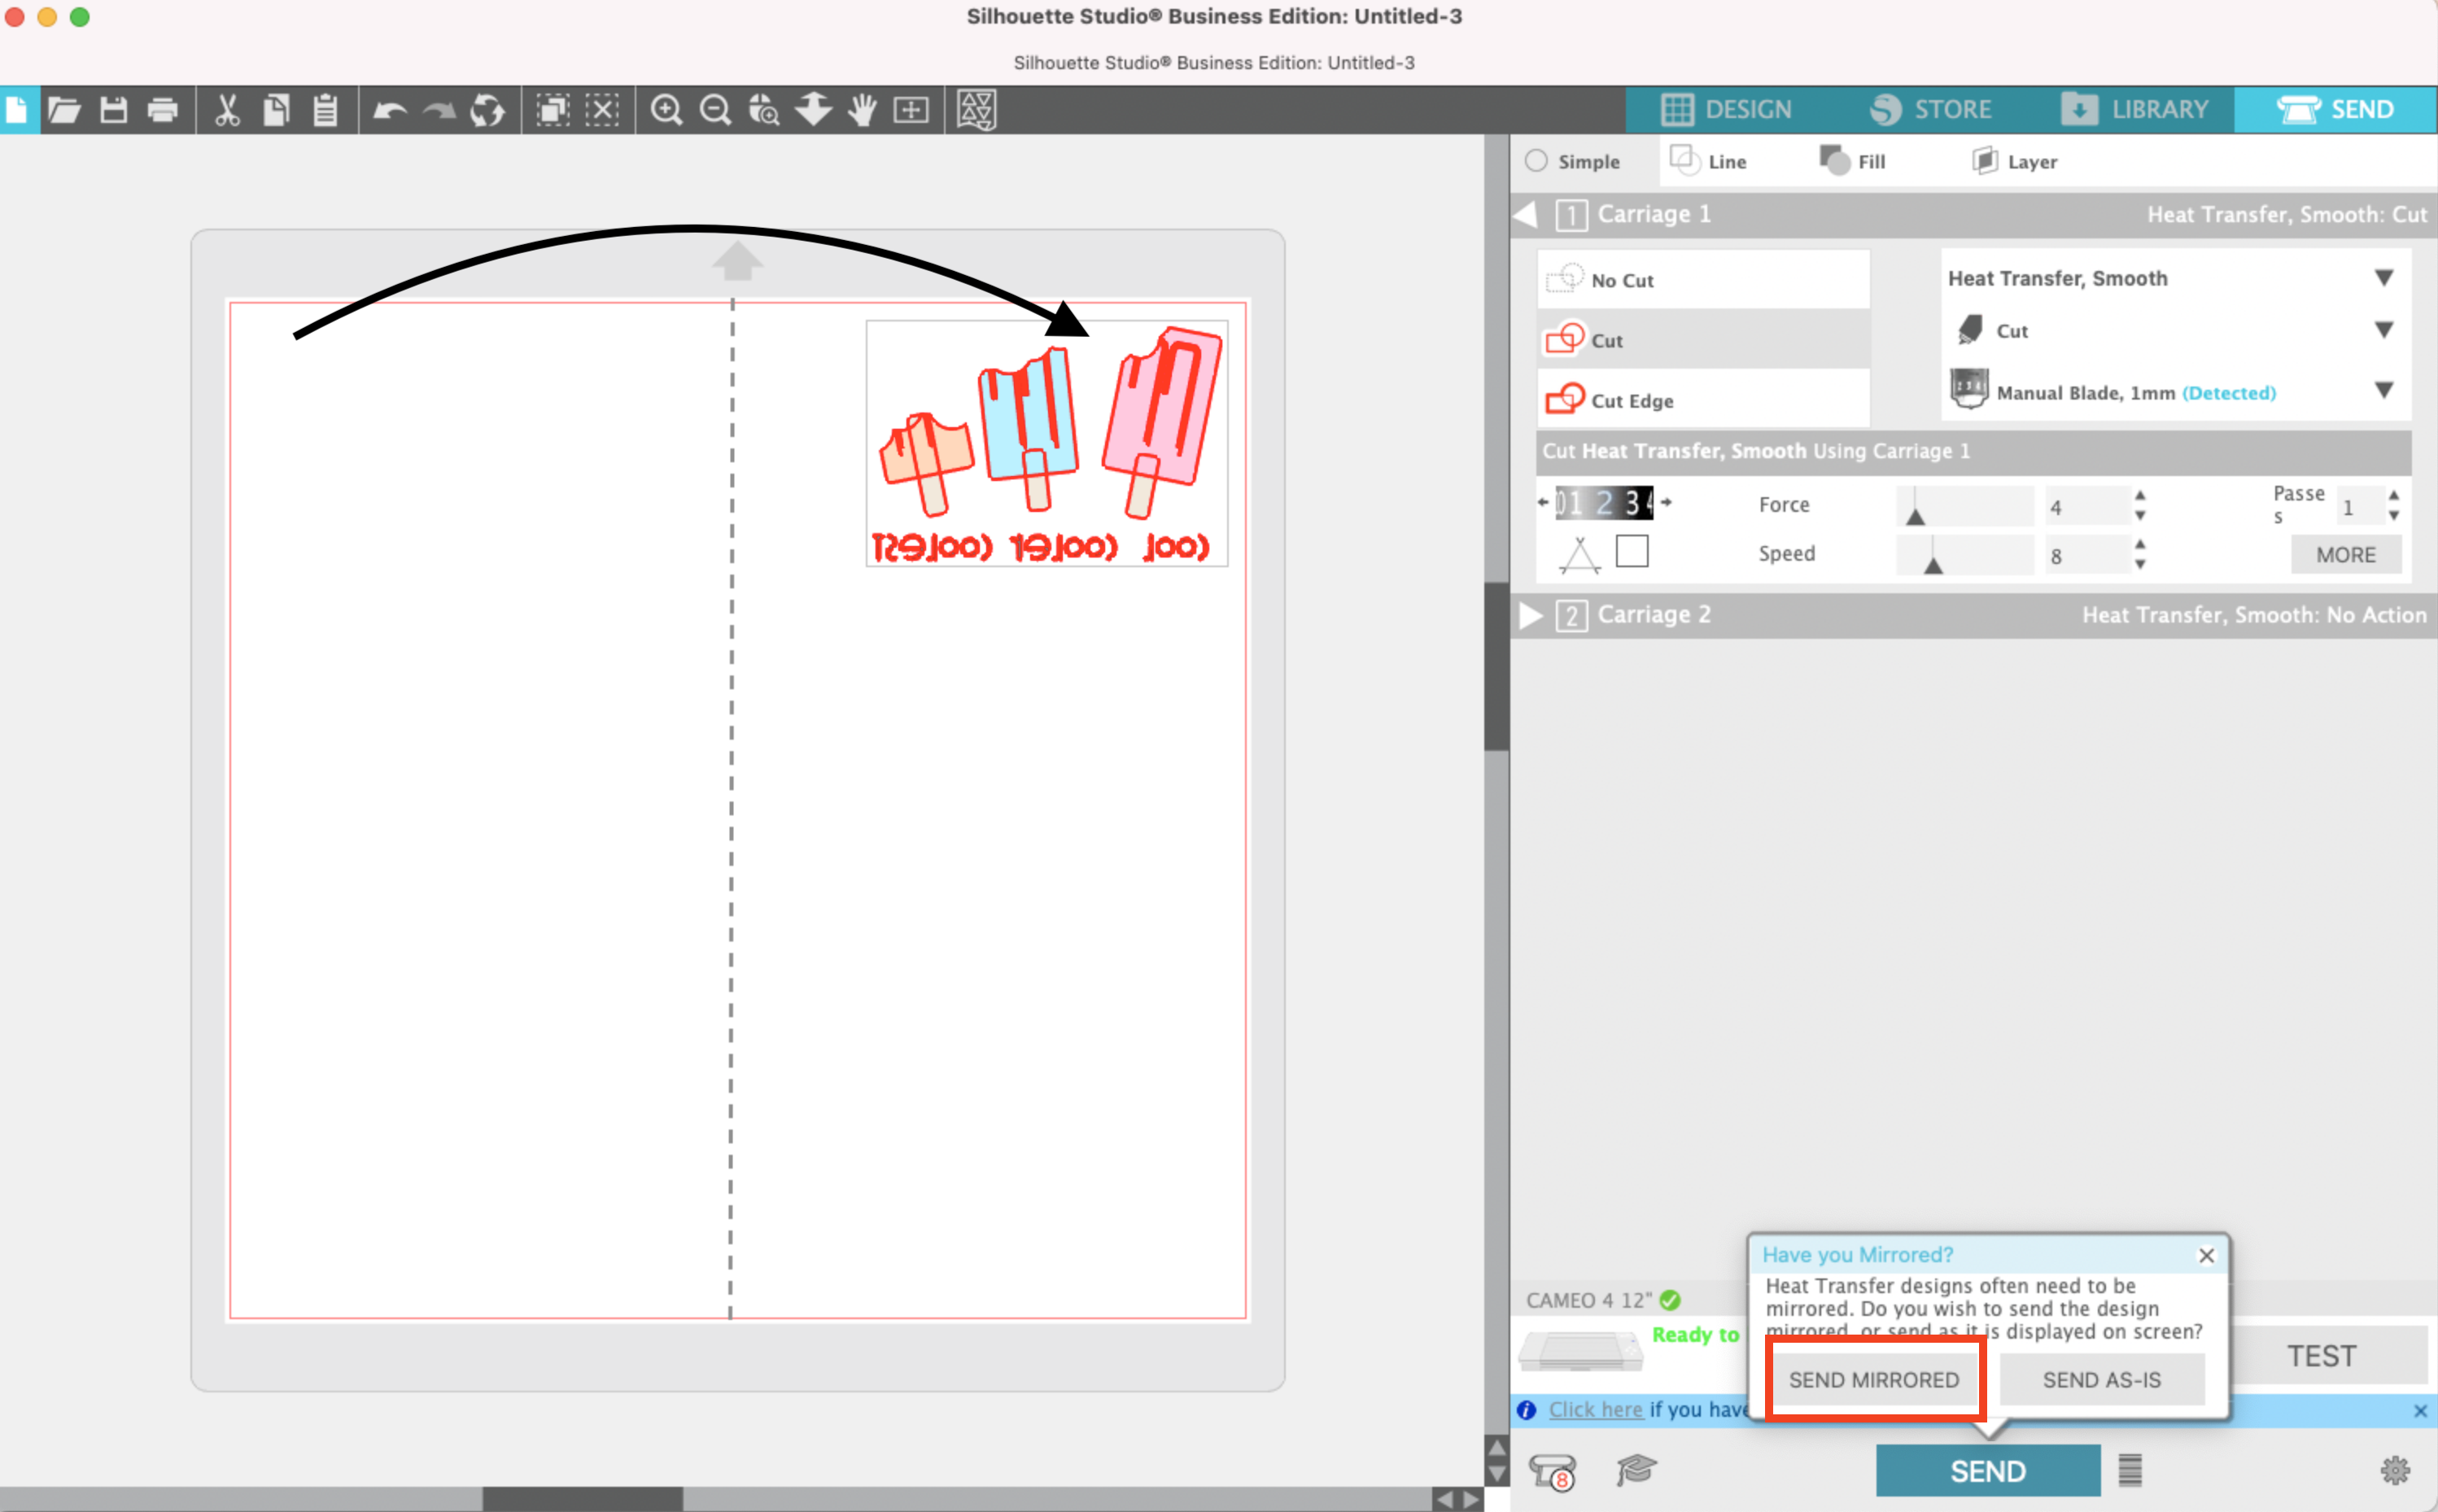The width and height of the screenshot is (2438, 1512).
Task: Click the Cut scissors toolbar icon
Action: (227, 110)
